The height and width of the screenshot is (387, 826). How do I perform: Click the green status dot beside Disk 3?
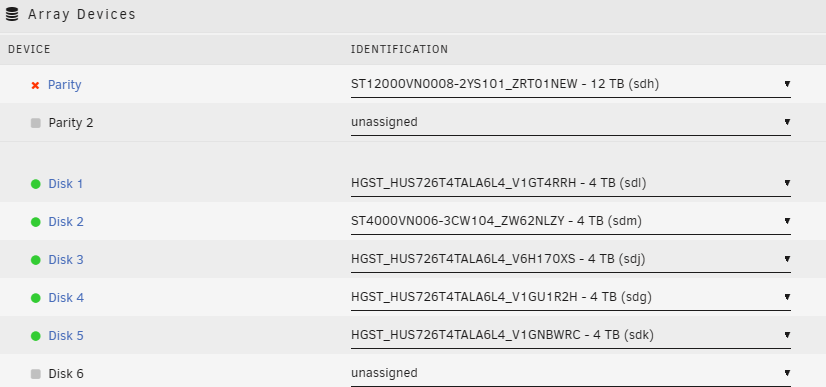[x=35, y=260]
